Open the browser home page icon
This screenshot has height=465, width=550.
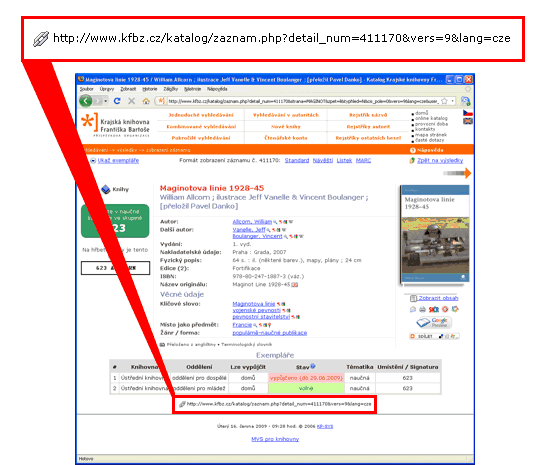point(146,101)
